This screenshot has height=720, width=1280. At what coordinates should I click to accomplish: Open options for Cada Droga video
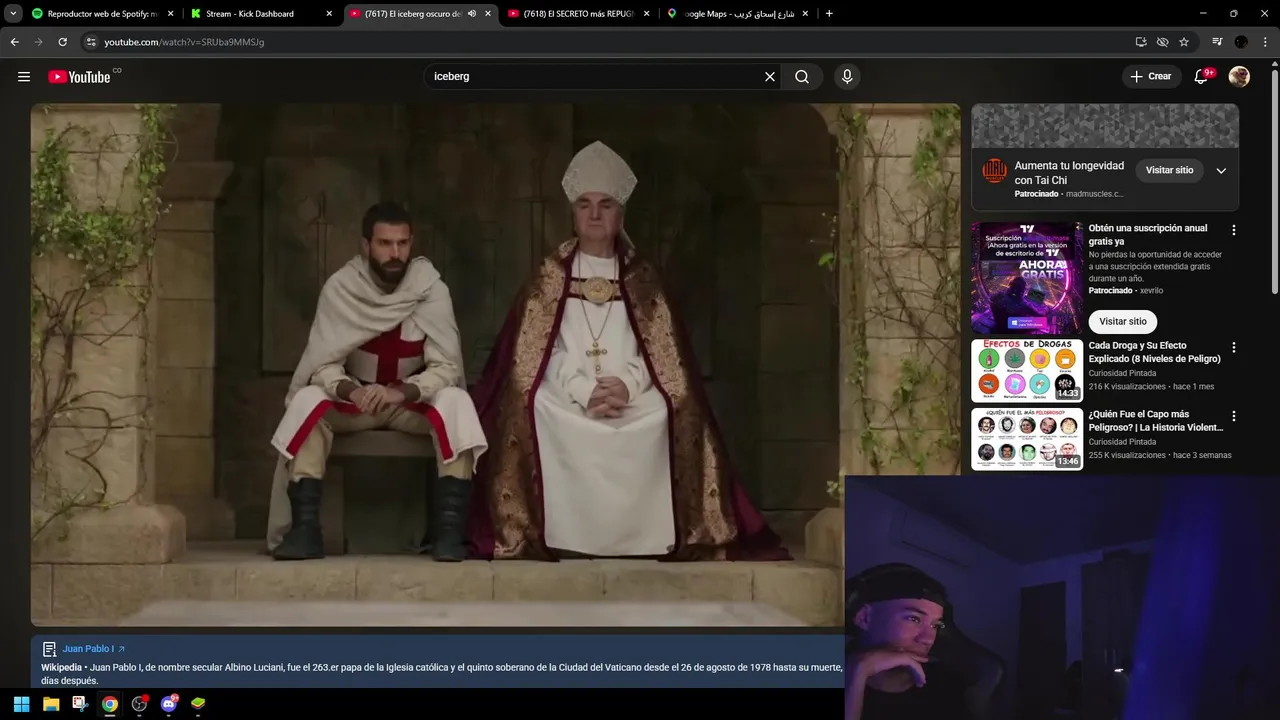coord(1233,348)
